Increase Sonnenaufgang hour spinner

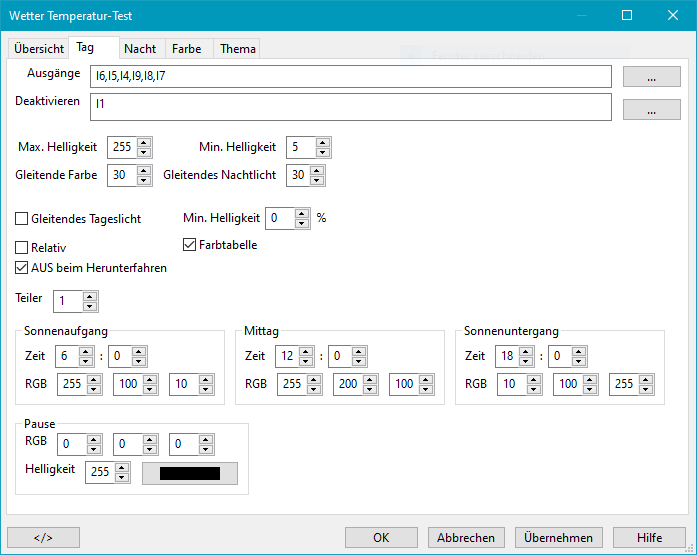click(85, 351)
